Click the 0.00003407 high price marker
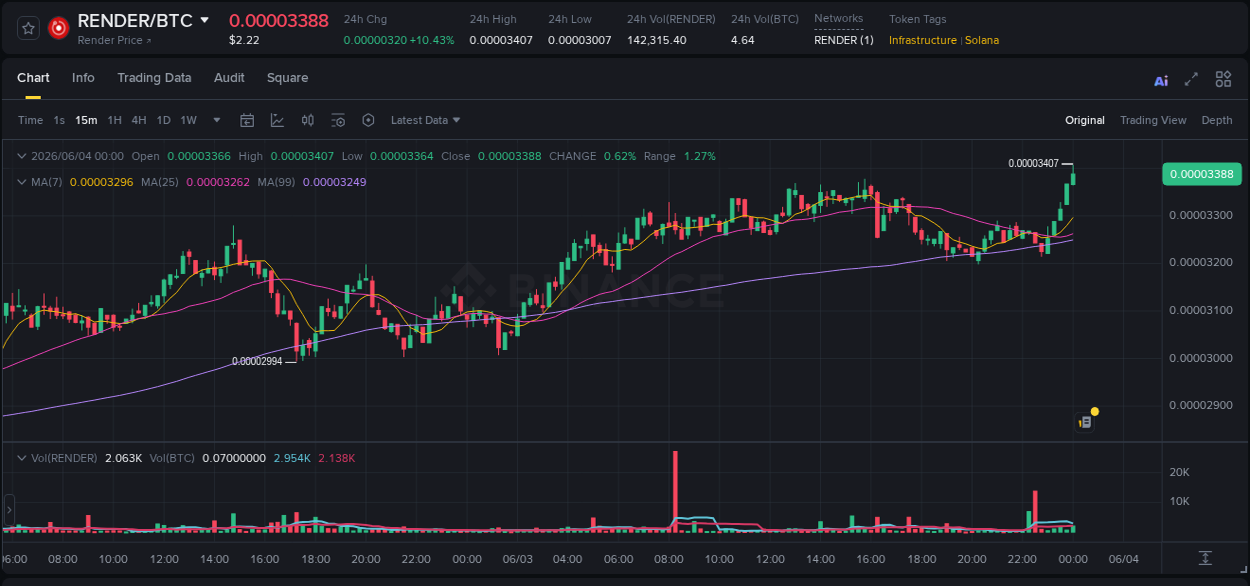The width and height of the screenshot is (1250, 586). pyautogui.click(x=1033, y=163)
